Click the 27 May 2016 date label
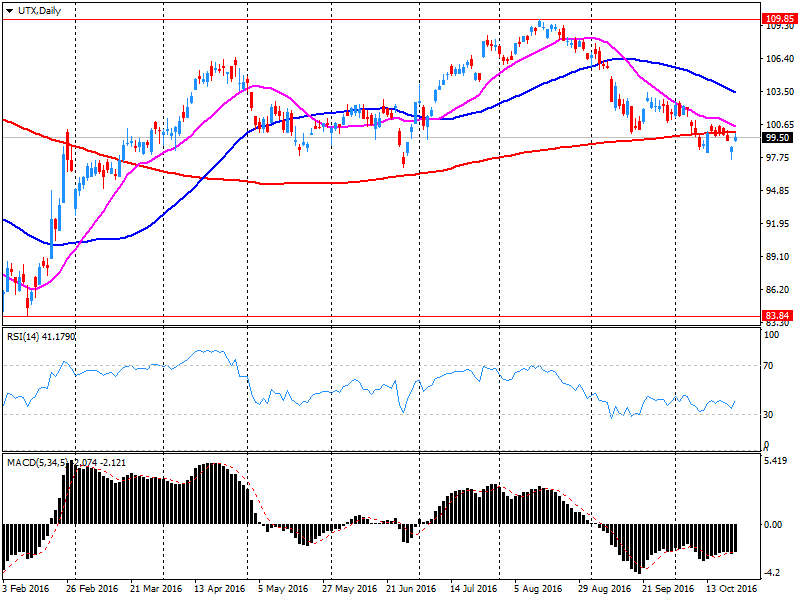800x600 pixels. click(x=349, y=589)
